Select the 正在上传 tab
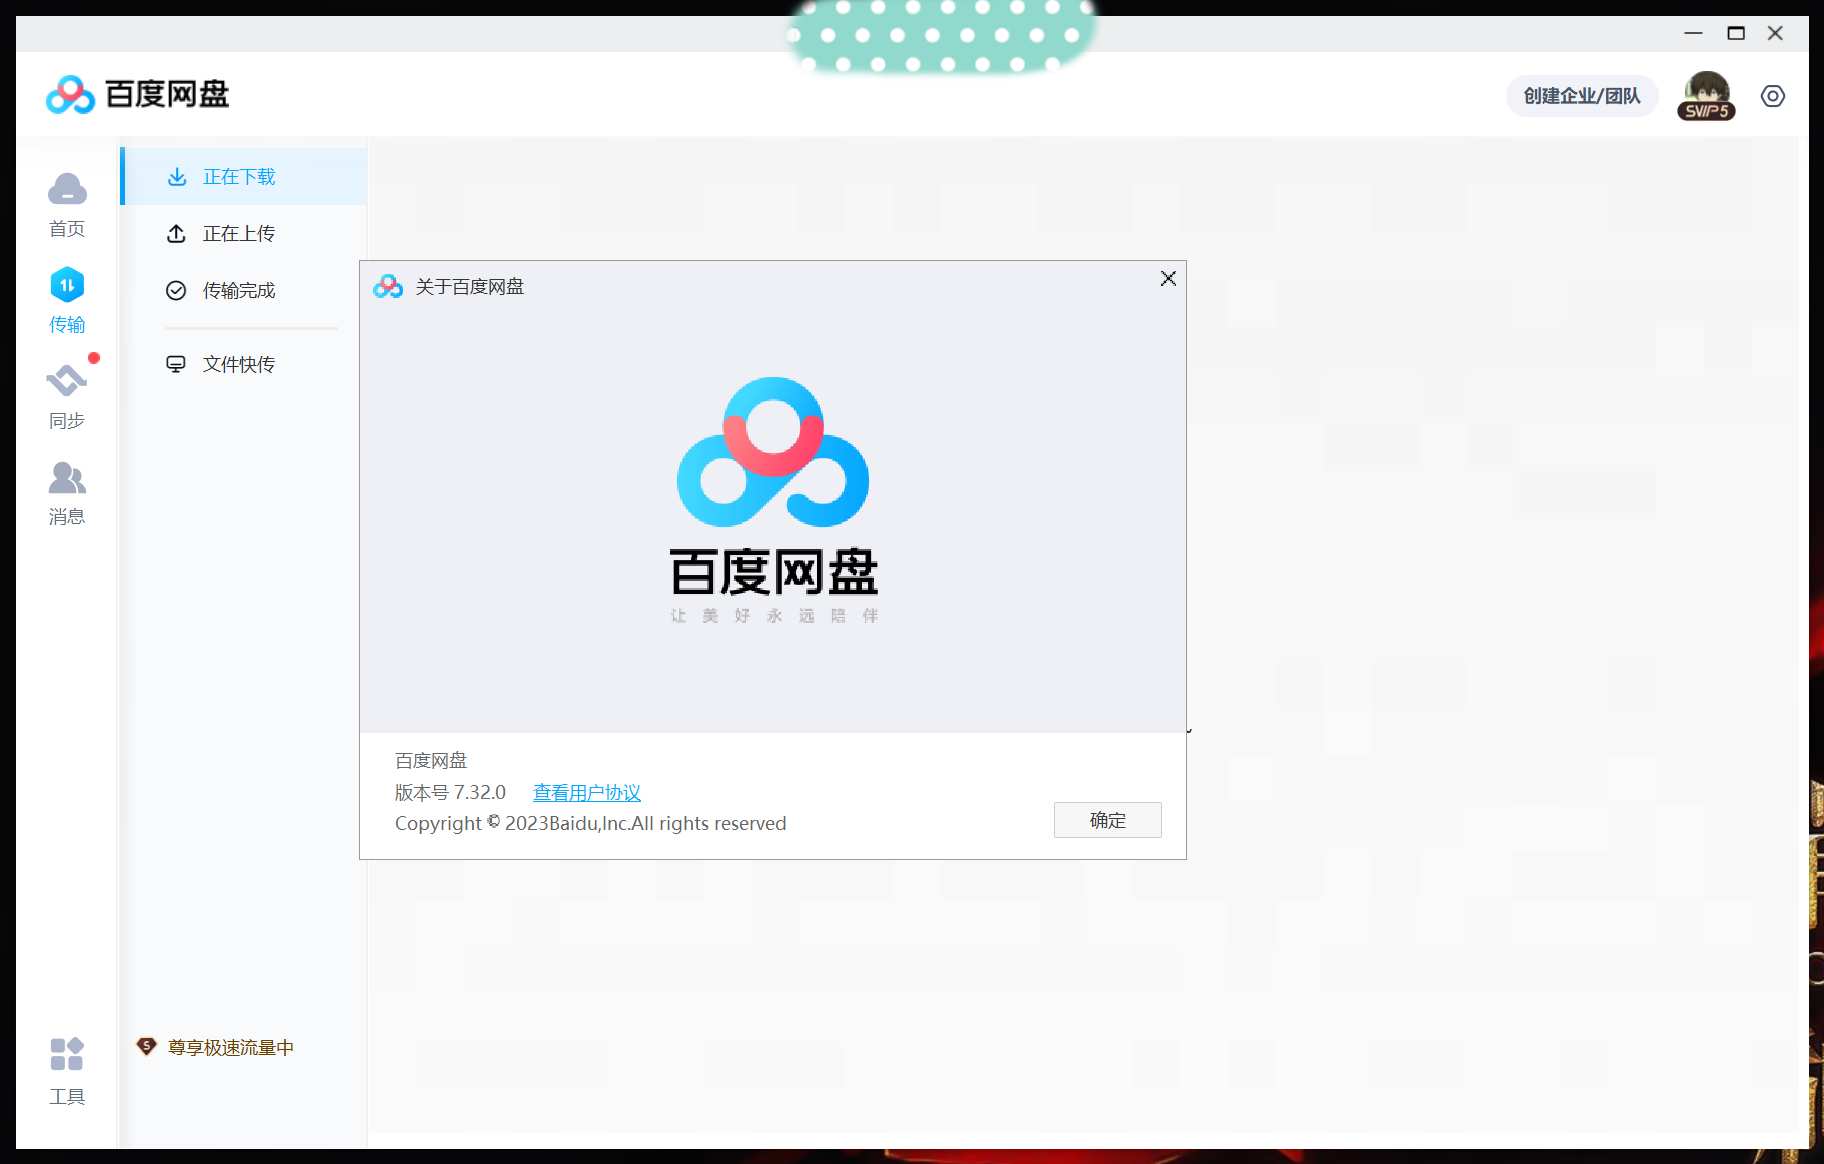 [x=244, y=234]
